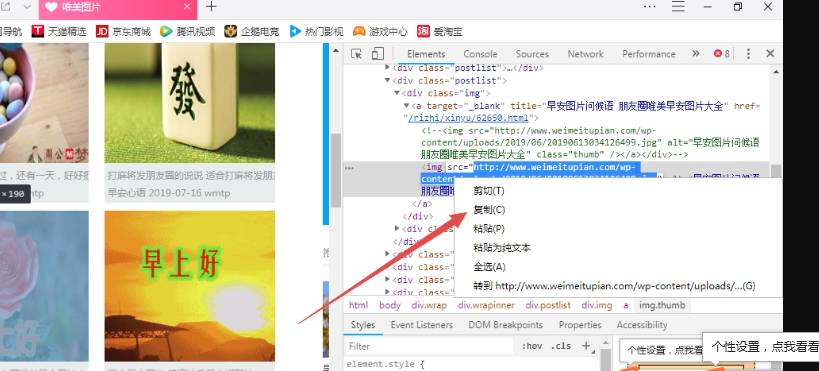Click the 爱淘宝 bookmark
The width and height of the screenshot is (819, 371).
(x=440, y=31)
